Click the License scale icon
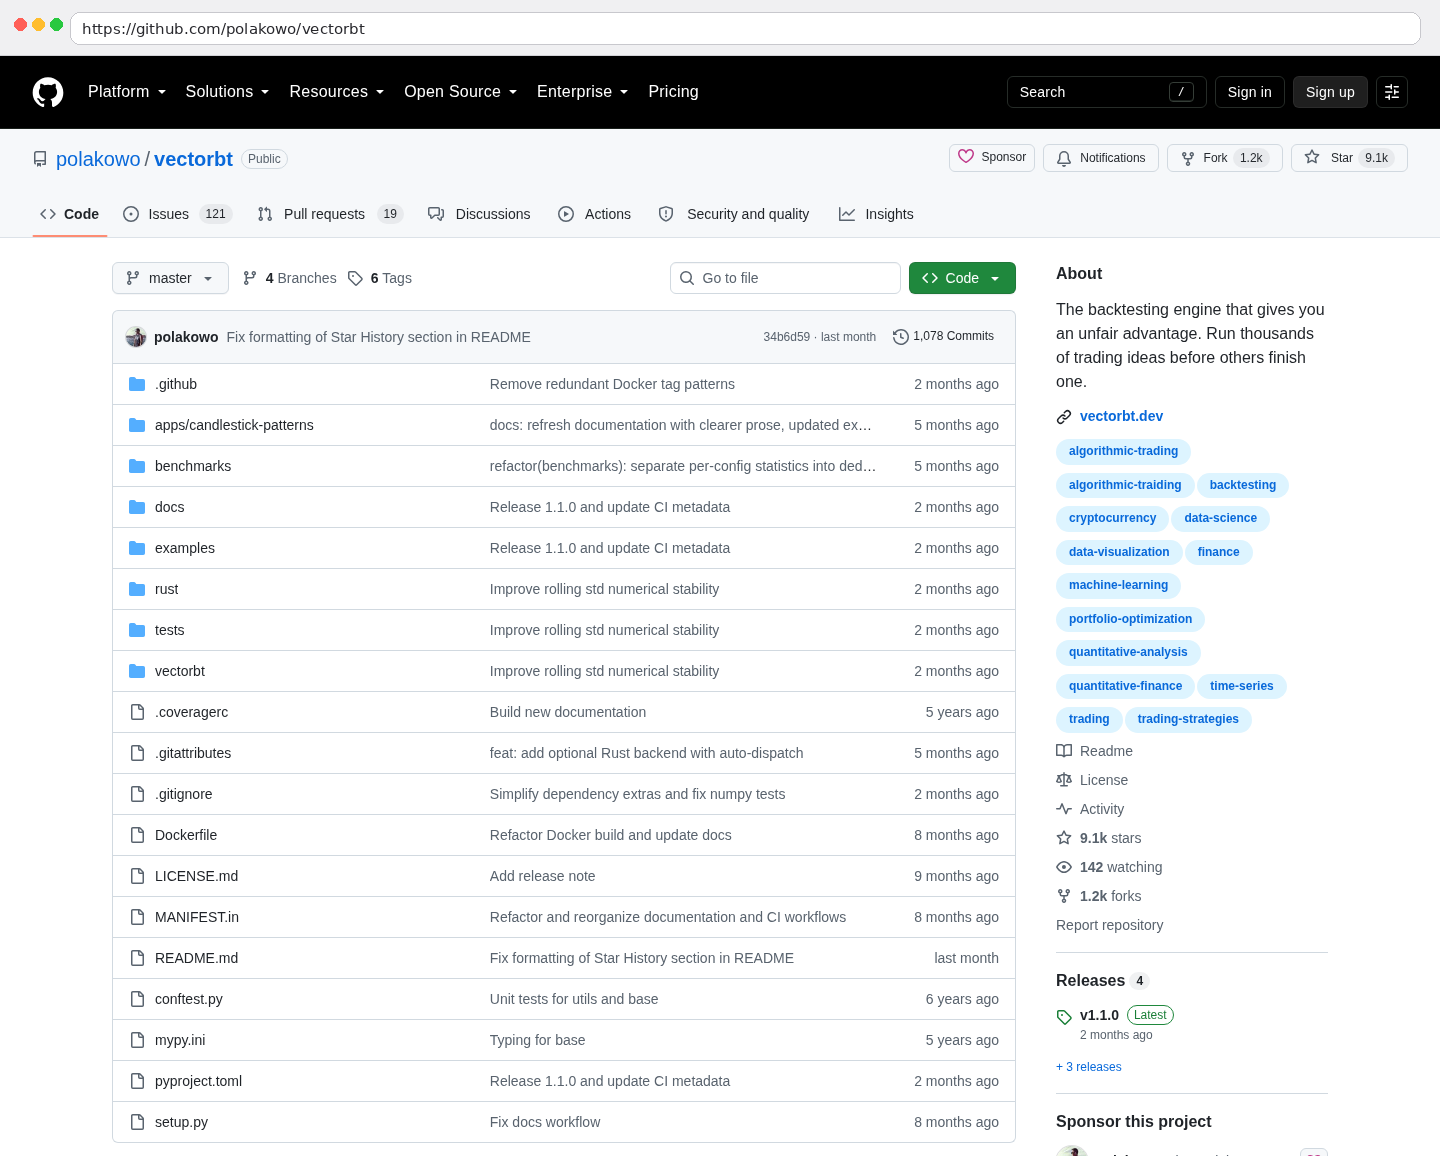The height and width of the screenshot is (1156, 1440). coord(1064,780)
